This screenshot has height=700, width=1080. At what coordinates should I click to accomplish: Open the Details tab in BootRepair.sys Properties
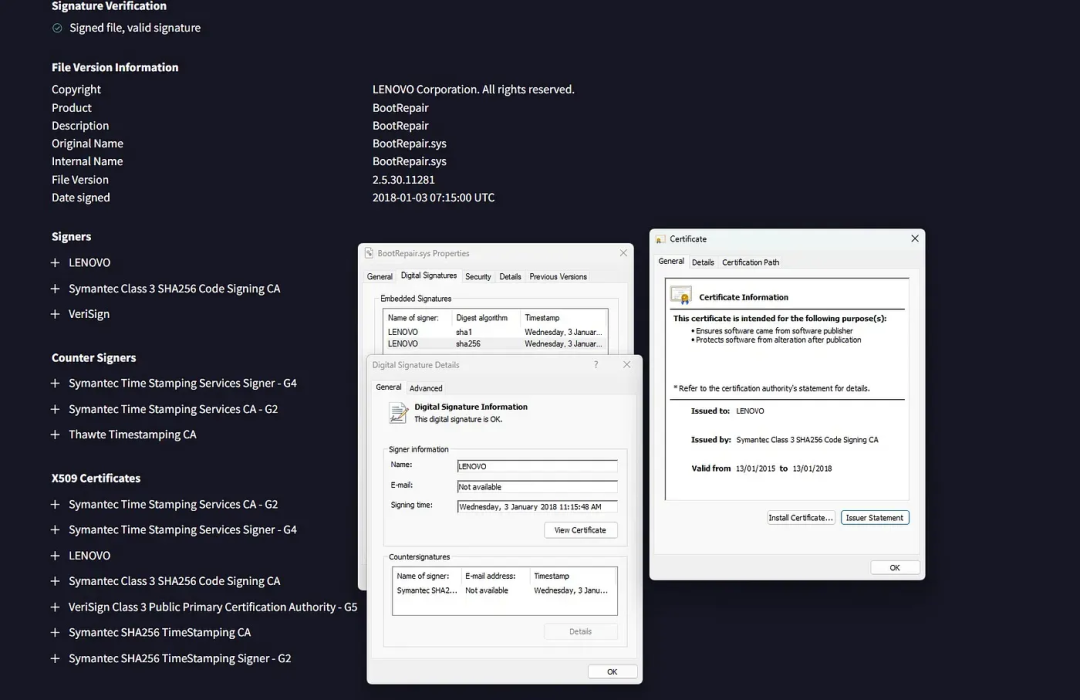coord(510,276)
